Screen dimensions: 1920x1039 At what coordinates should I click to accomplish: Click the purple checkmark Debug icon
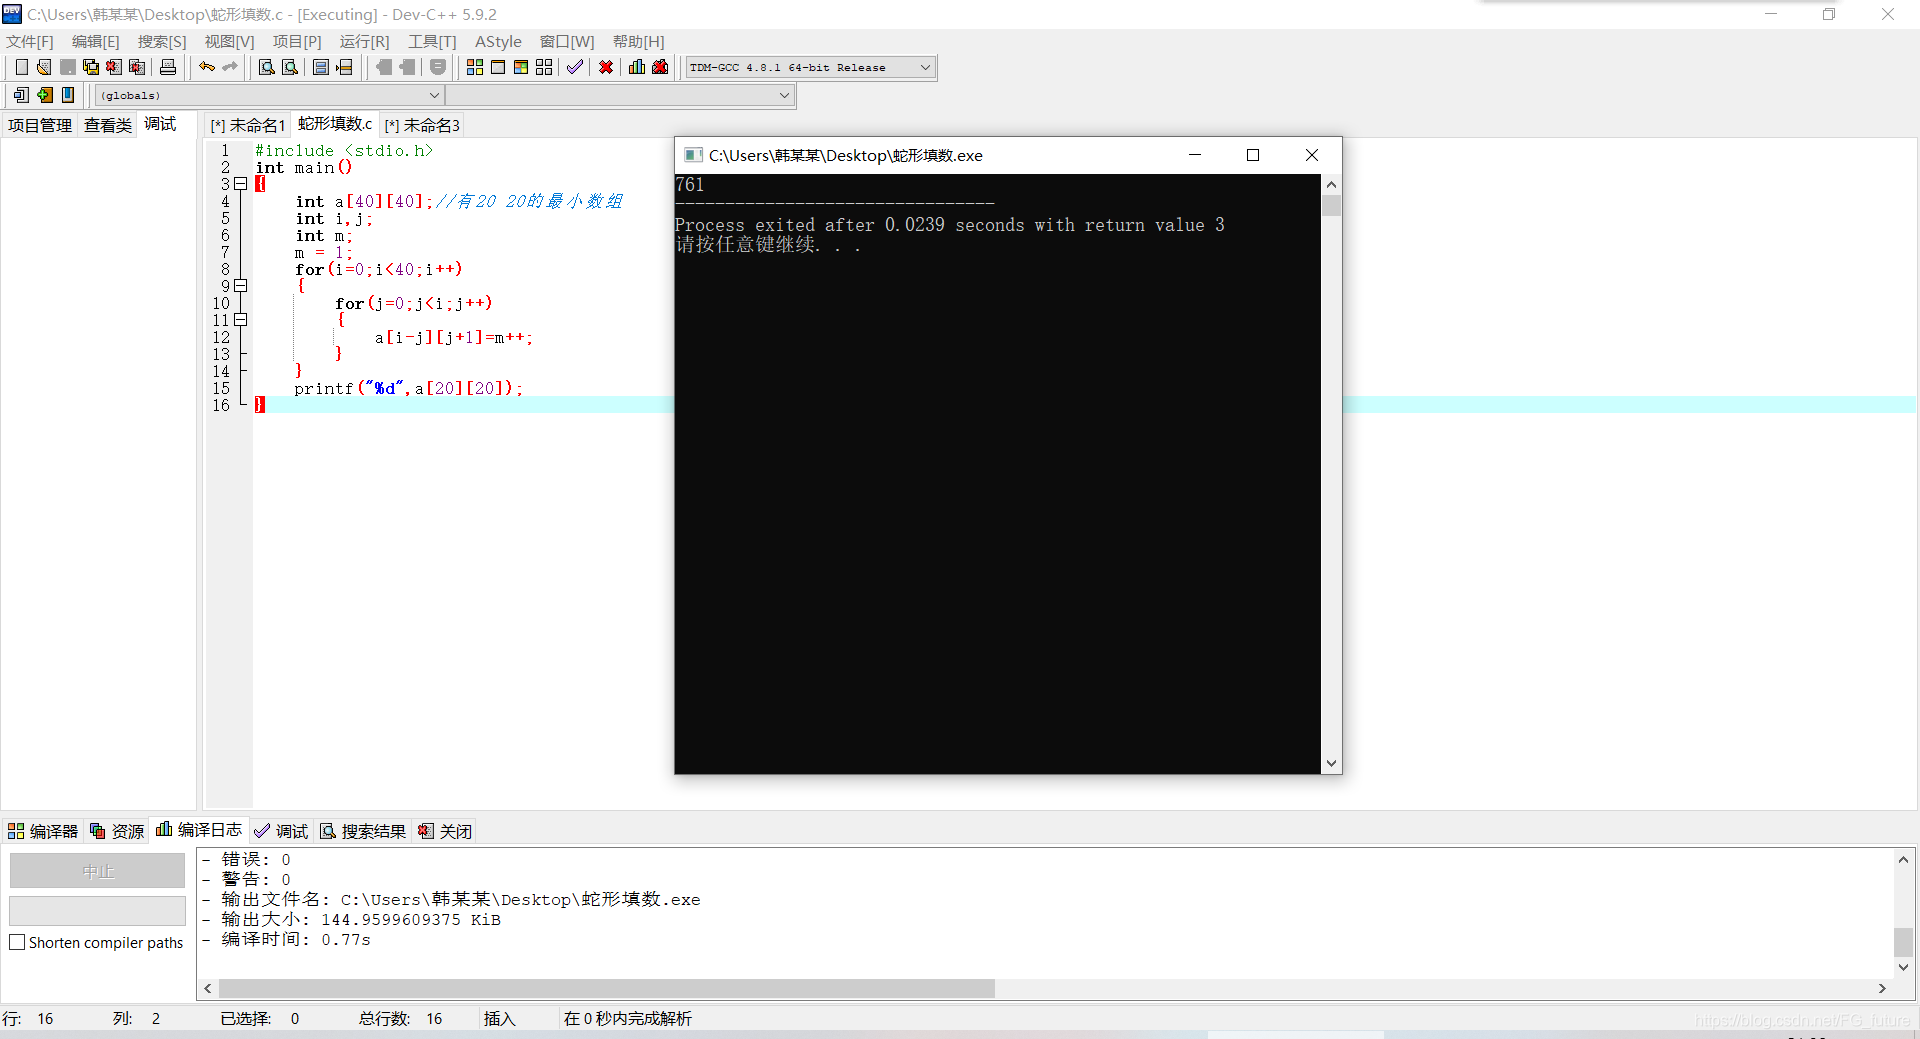pos(575,67)
